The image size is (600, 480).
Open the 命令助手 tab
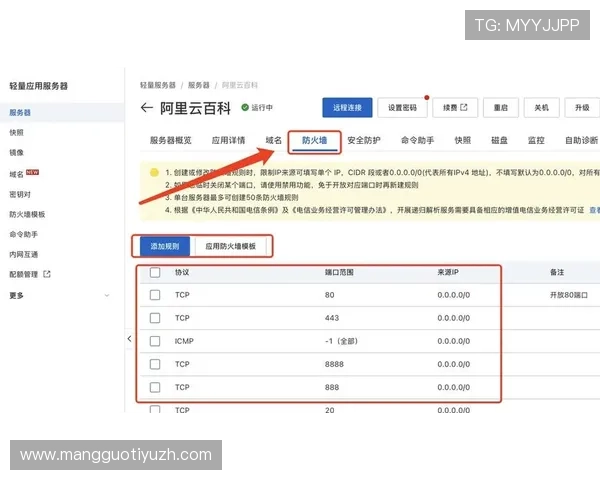417,140
